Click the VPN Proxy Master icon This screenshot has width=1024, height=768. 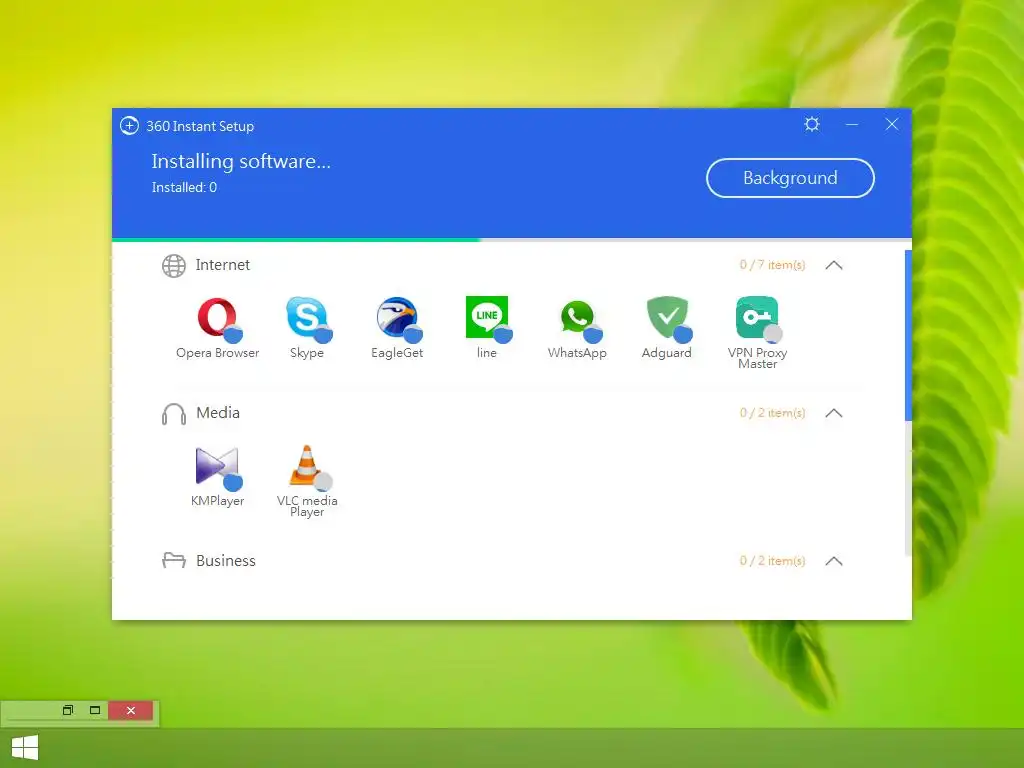(x=758, y=318)
